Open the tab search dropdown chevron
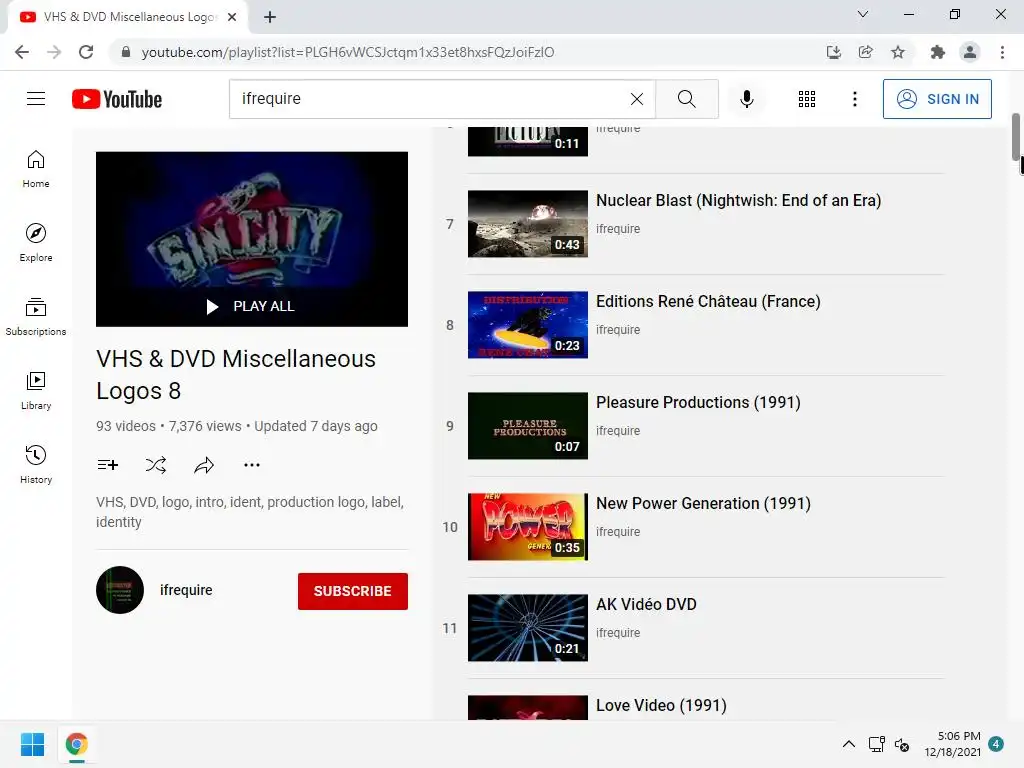The width and height of the screenshot is (1024, 768). click(863, 14)
